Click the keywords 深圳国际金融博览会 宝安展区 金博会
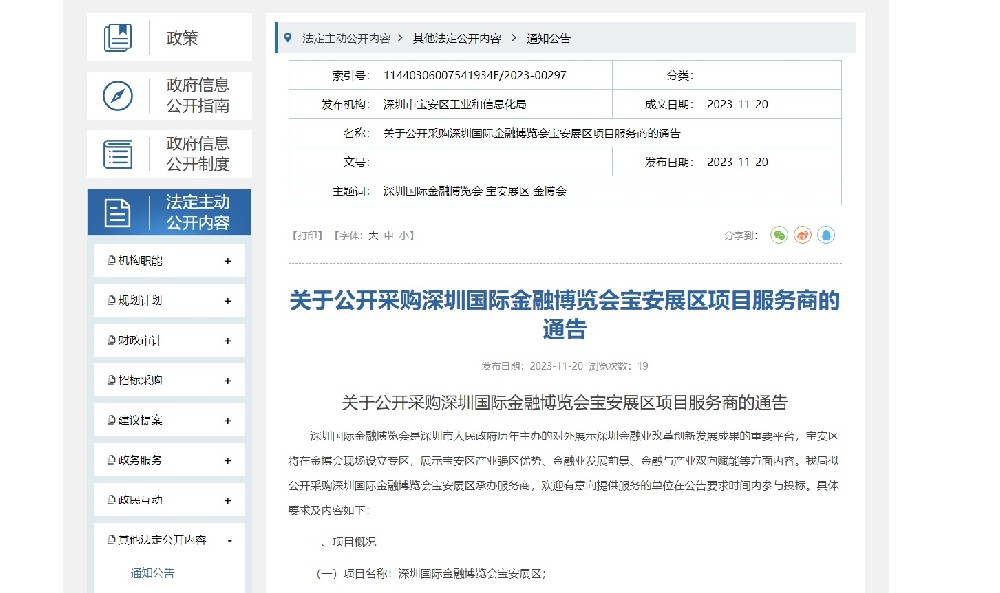This screenshot has height=593, width=1000. coord(474,191)
